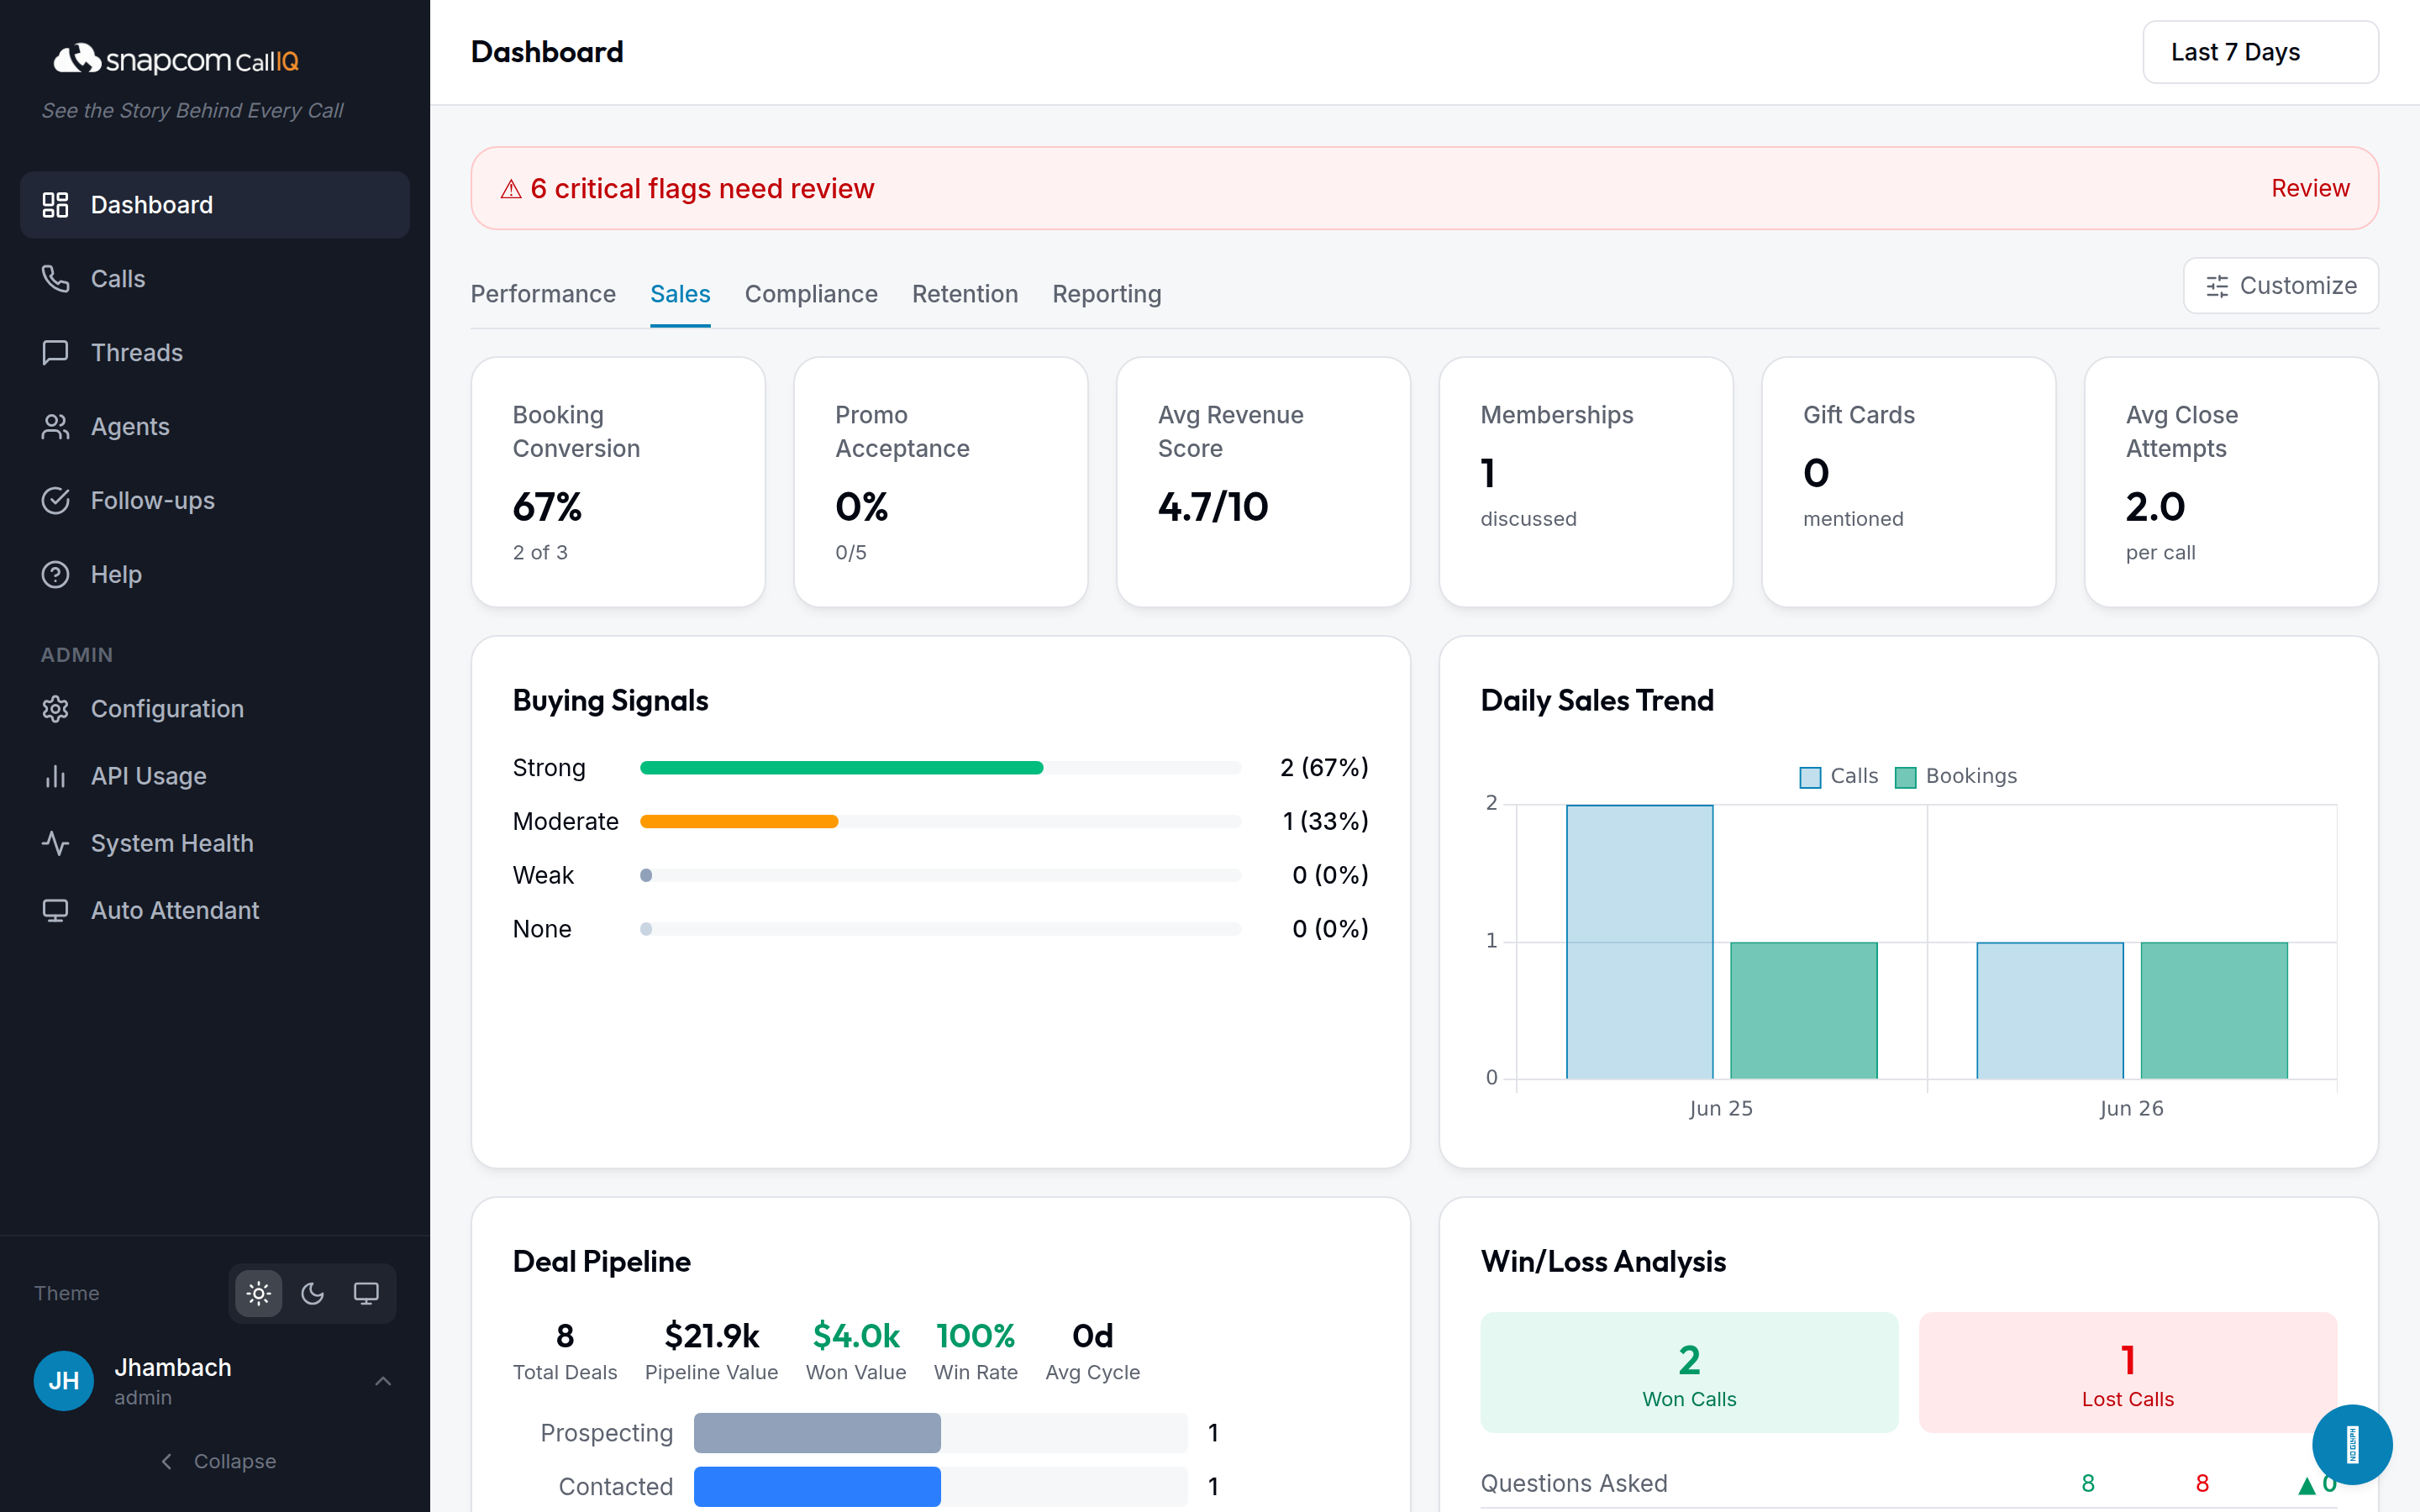Toggle Calls series in chart legend
The image size is (2420, 1512).
click(1838, 777)
